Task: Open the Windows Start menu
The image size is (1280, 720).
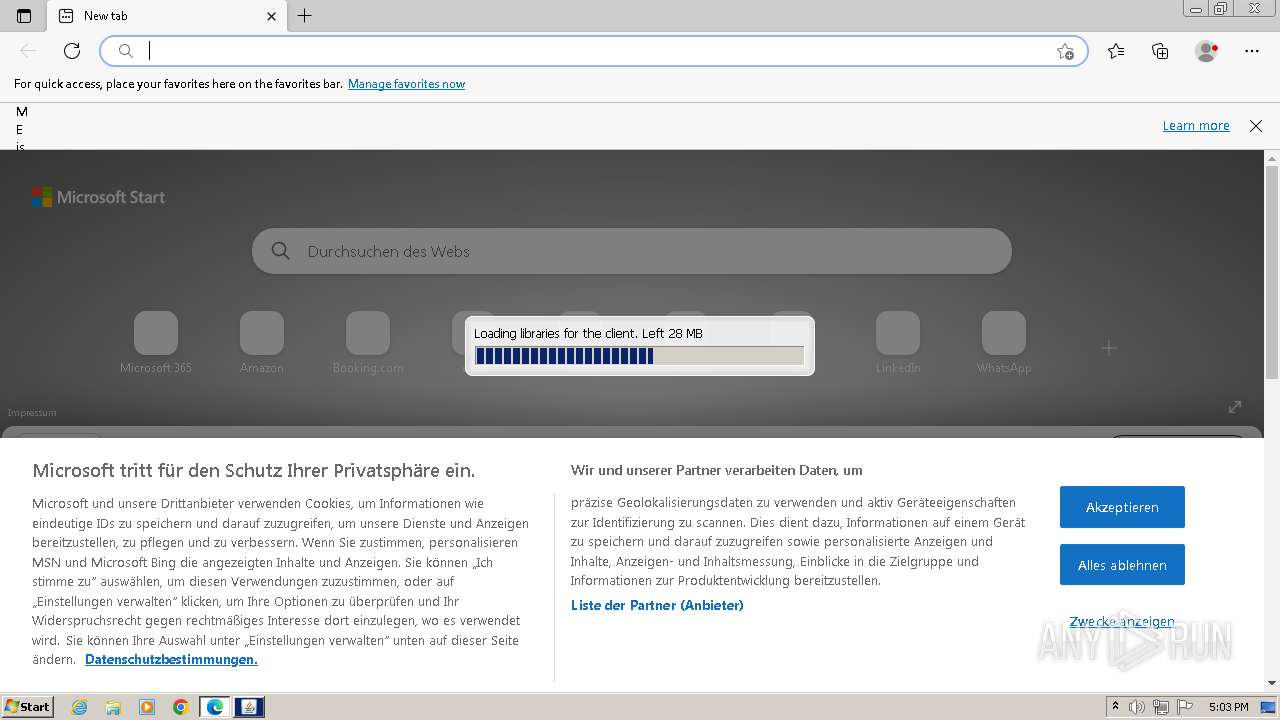Action: [27, 707]
